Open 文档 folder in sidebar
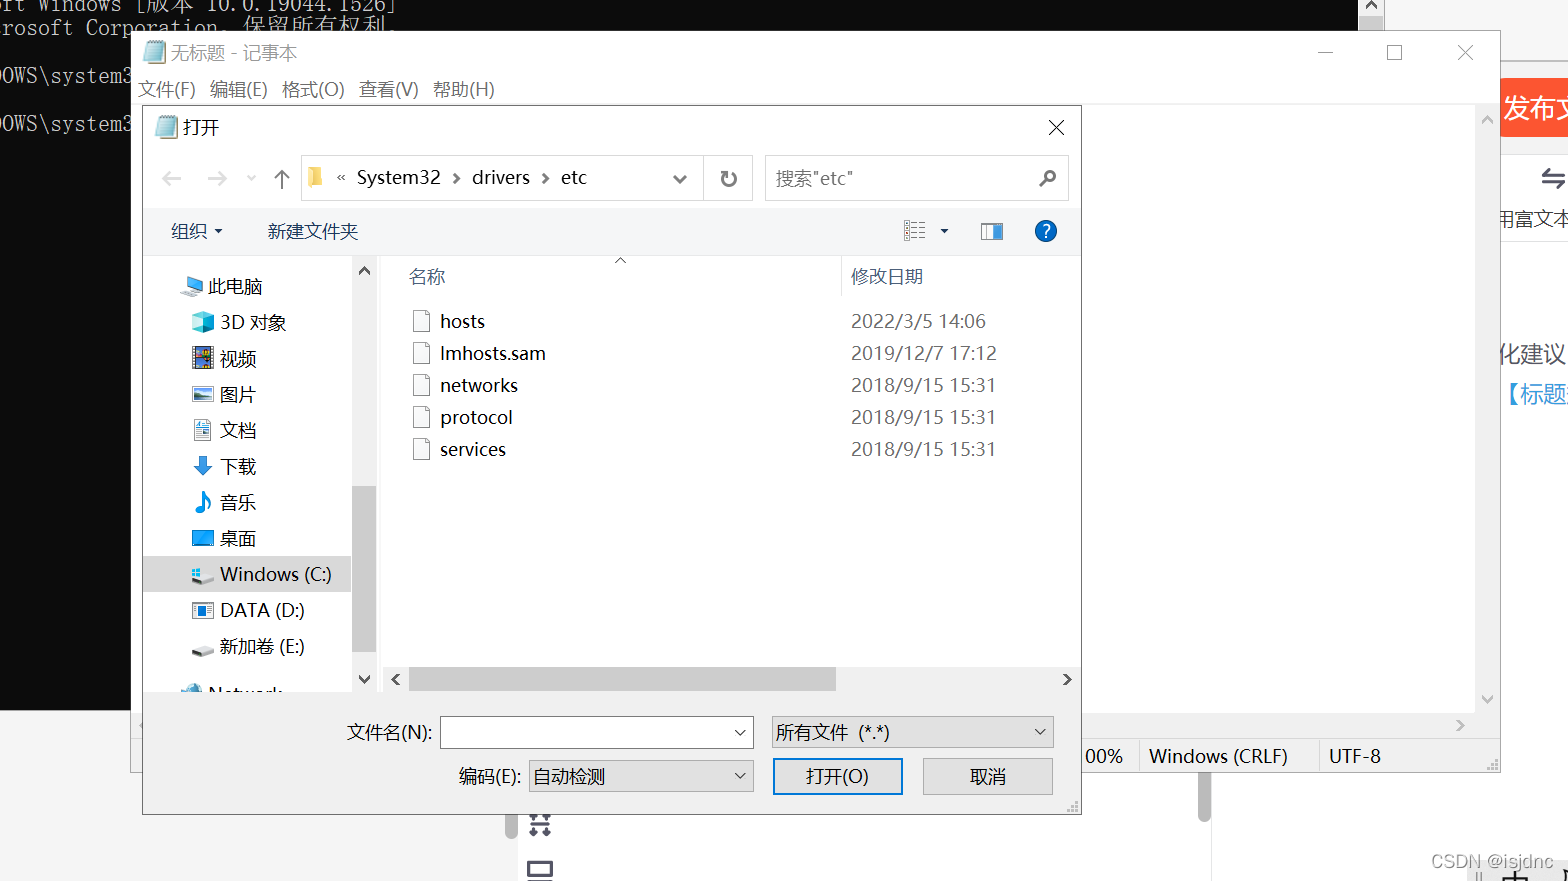This screenshot has height=881, width=1568. point(224,430)
